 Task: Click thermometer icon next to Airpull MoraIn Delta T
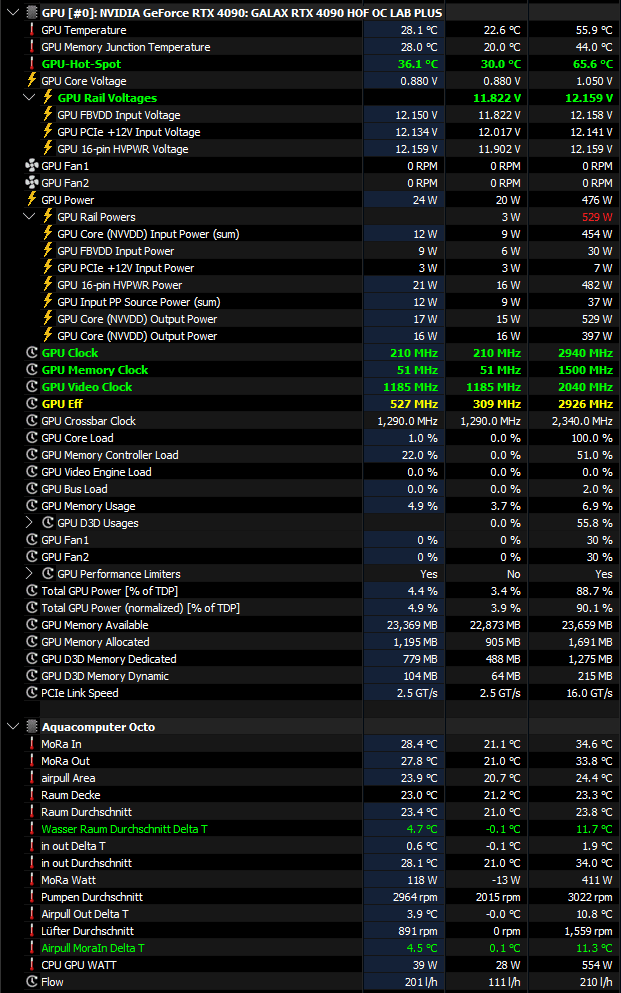pyautogui.click(x=32, y=948)
